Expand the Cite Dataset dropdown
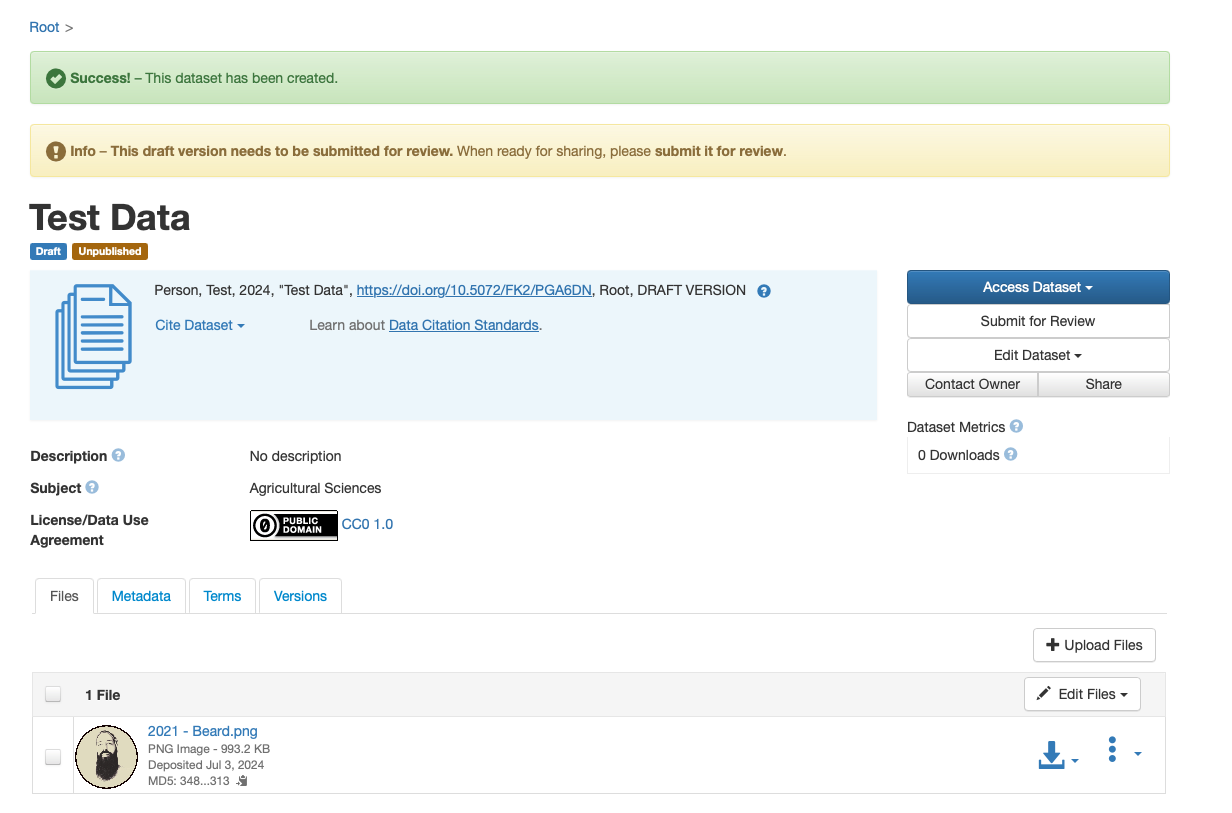 coord(199,325)
